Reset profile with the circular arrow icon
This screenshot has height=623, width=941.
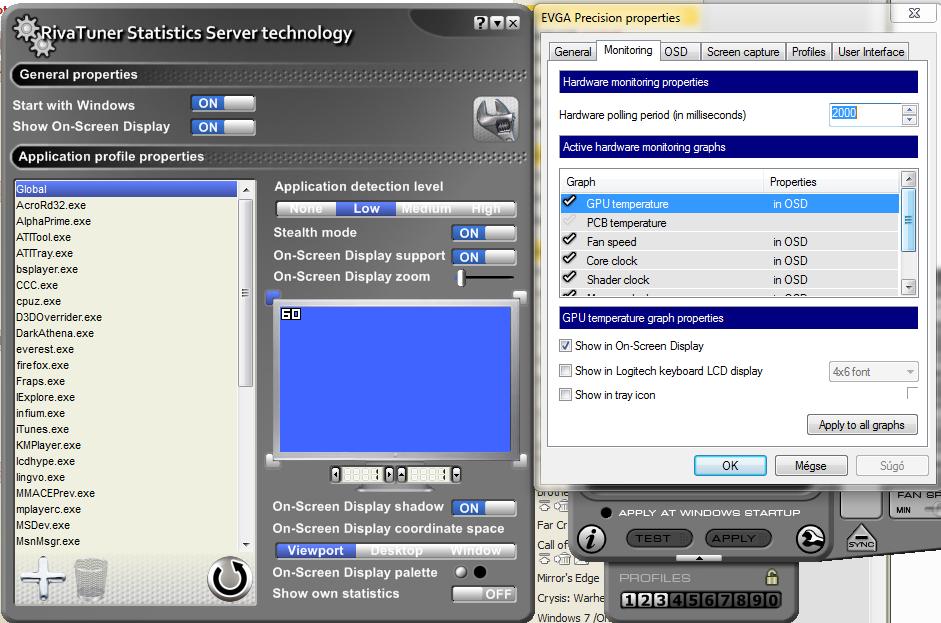(229, 579)
